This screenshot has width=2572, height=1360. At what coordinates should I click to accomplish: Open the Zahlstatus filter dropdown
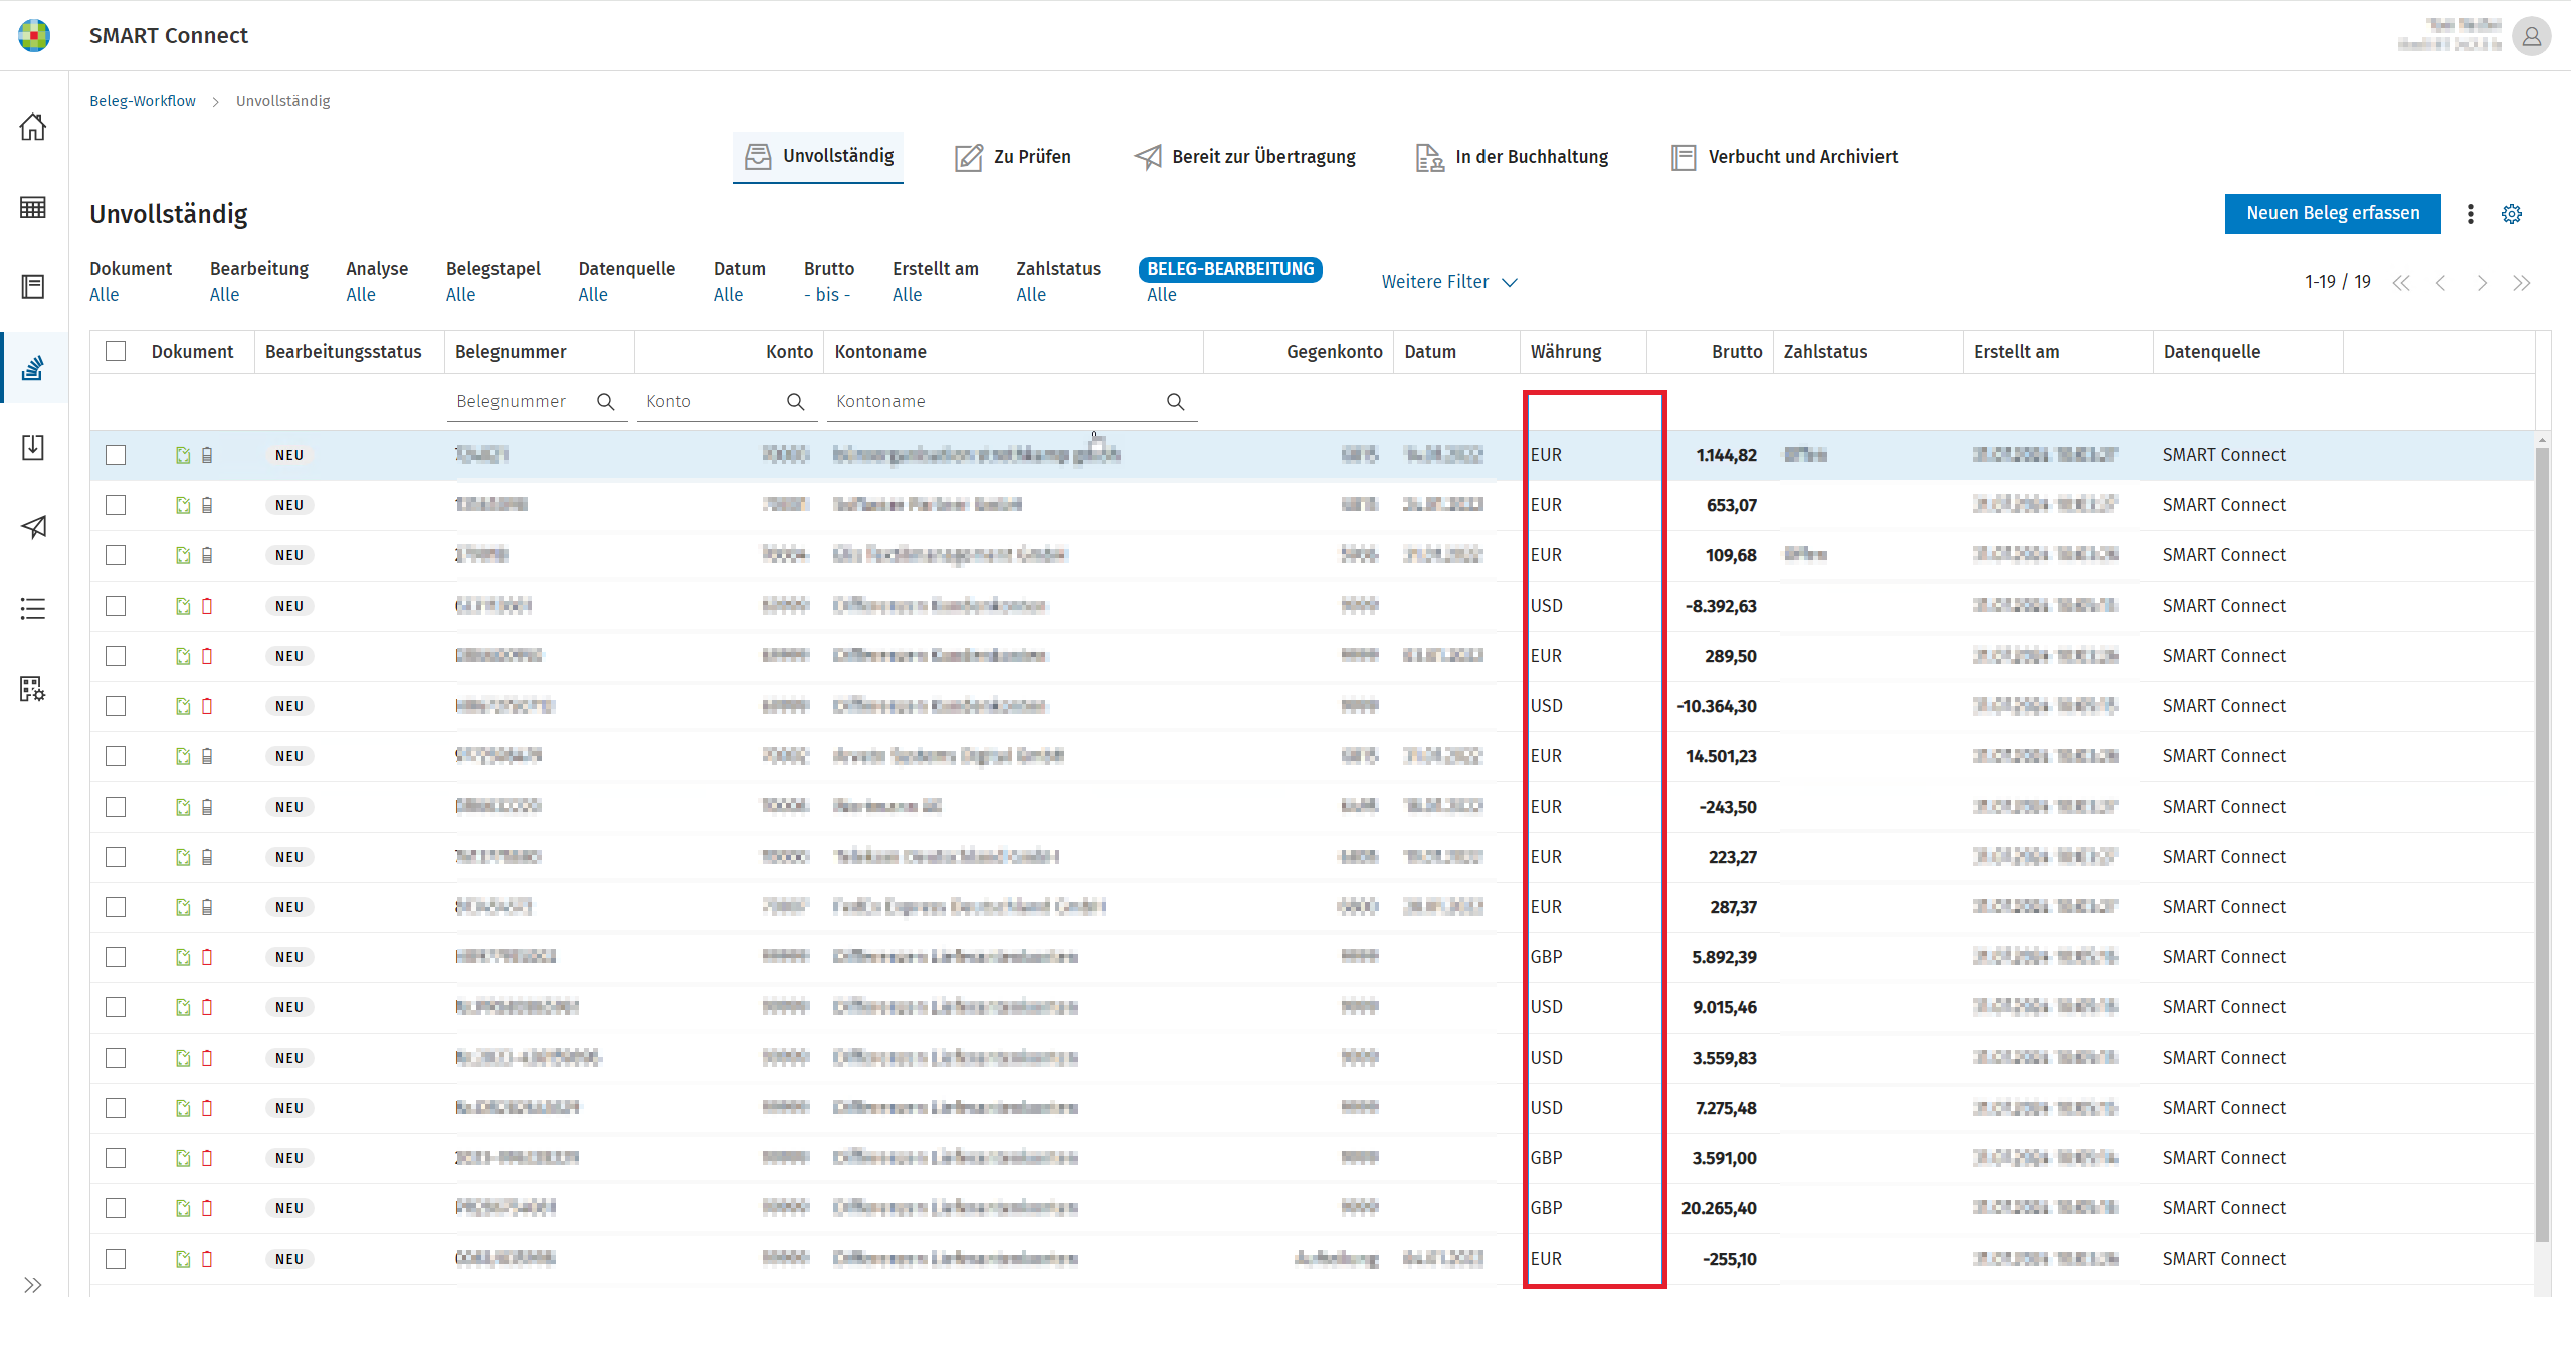(1058, 281)
